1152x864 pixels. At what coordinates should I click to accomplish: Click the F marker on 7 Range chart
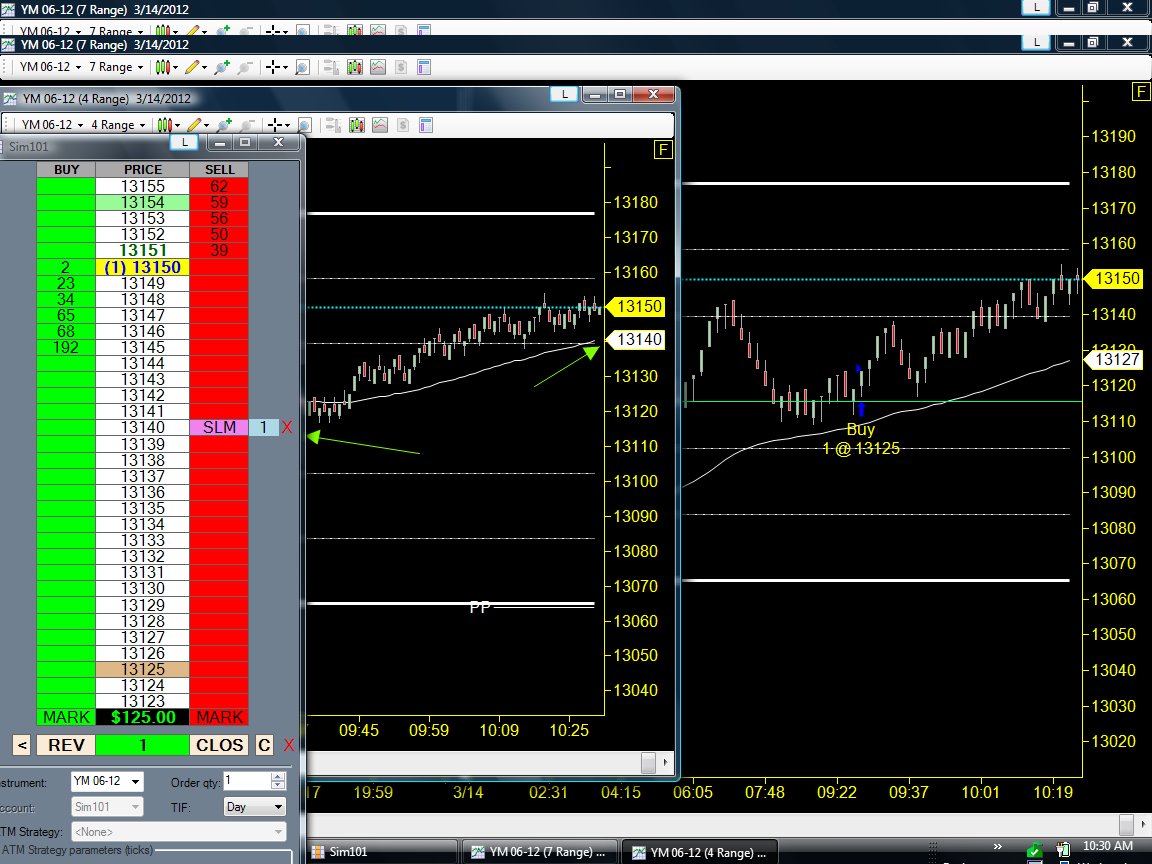coord(1140,92)
